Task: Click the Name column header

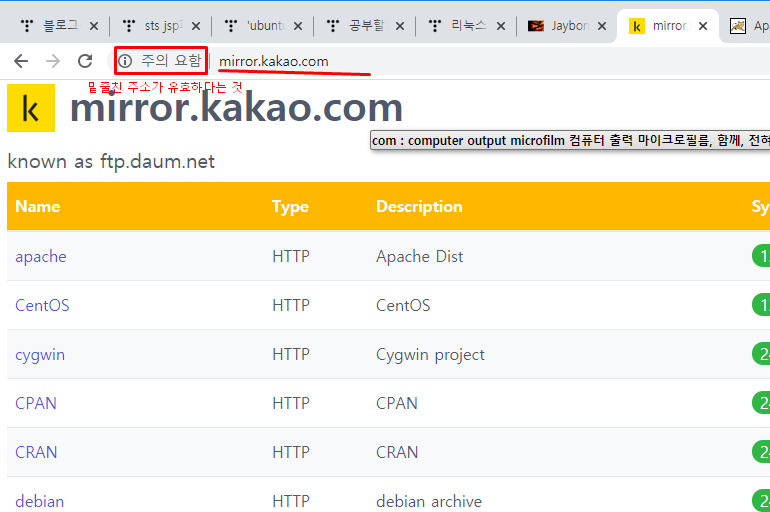Action: click(38, 206)
